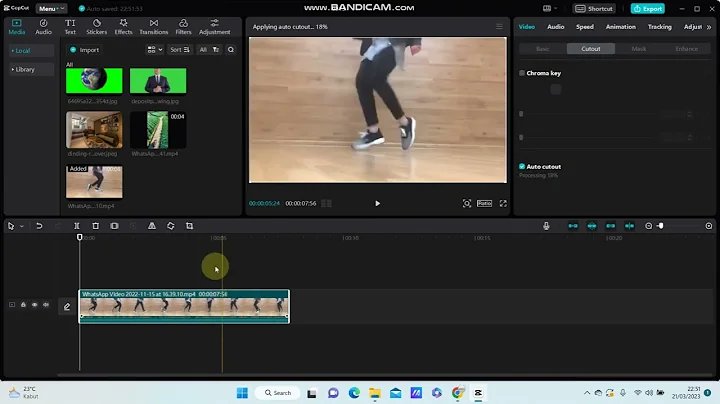Image resolution: width=720 pixels, height=404 pixels.
Task: Select the Added dancing video thumbnail
Action: click(94, 182)
